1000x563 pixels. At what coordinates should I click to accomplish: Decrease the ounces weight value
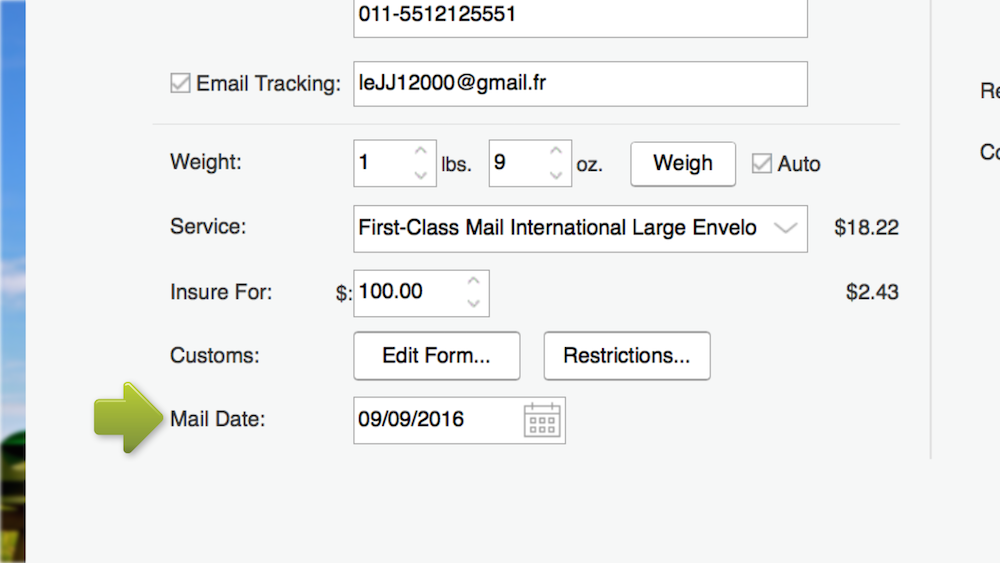pos(556,175)
